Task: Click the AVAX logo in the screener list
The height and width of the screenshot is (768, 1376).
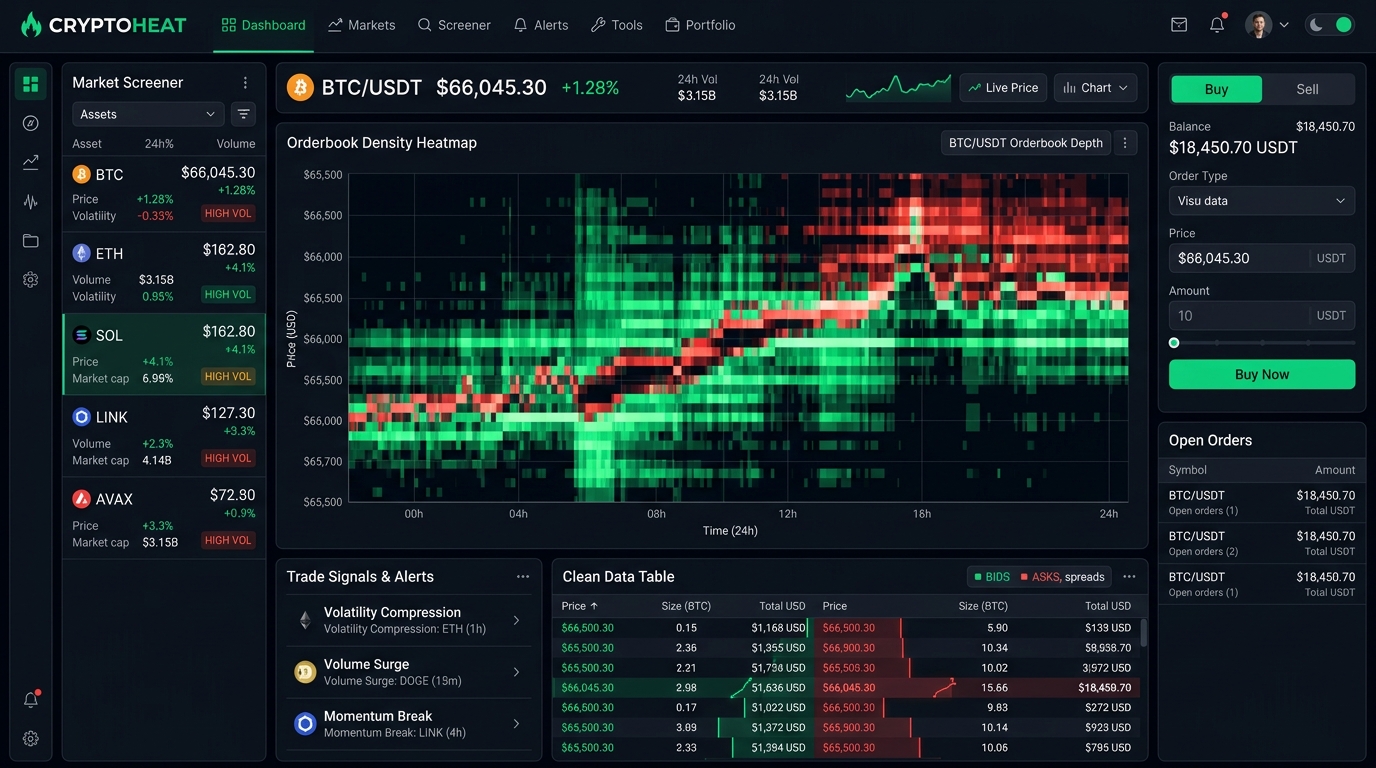Action: (82, 498)
